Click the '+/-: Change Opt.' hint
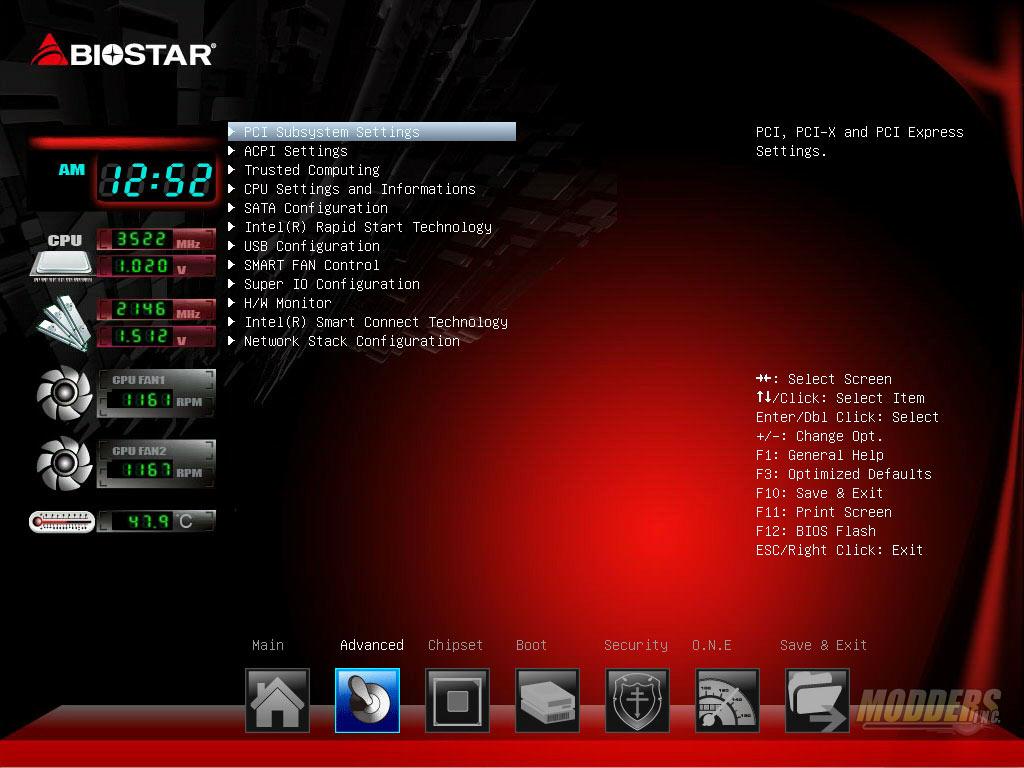Viewport: 1024px width, 768px height. [x=819, y=436]
